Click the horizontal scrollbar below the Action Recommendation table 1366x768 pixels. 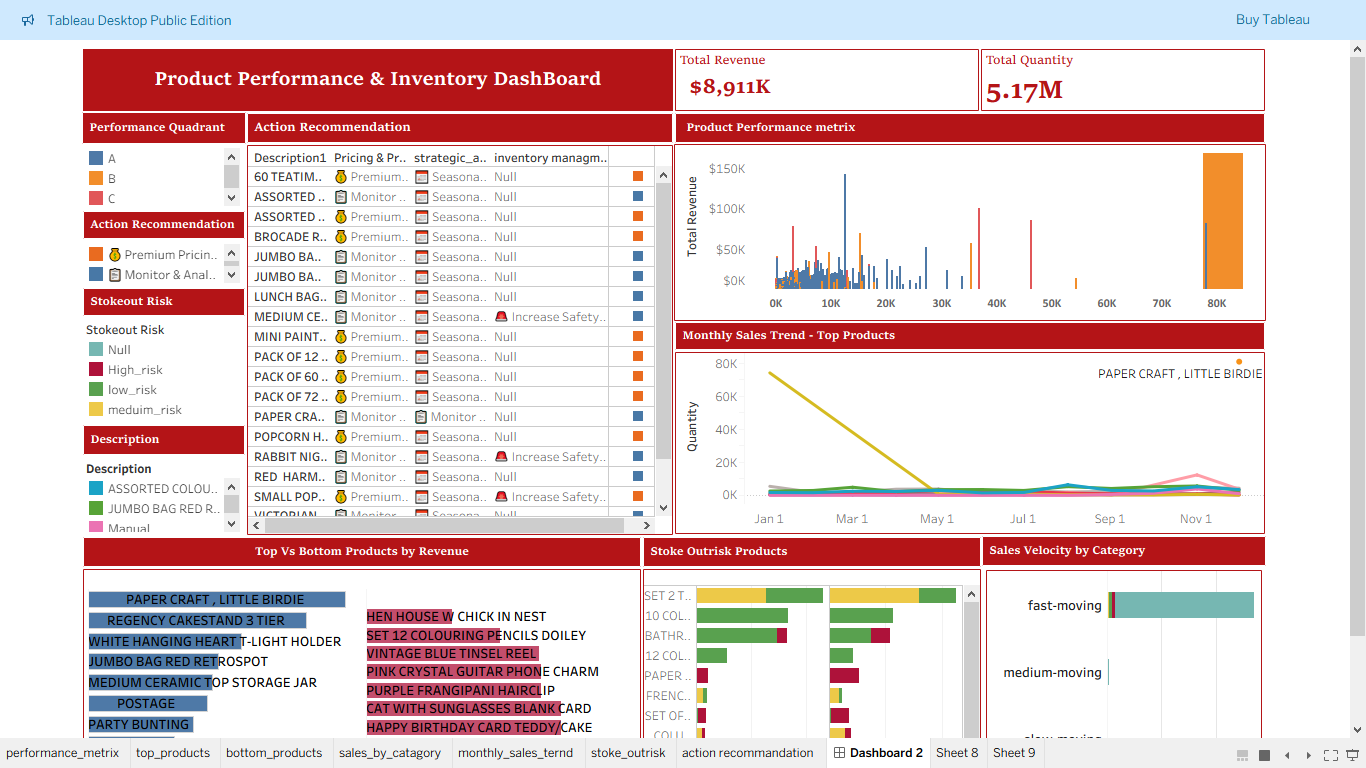(x=450, y=524)
